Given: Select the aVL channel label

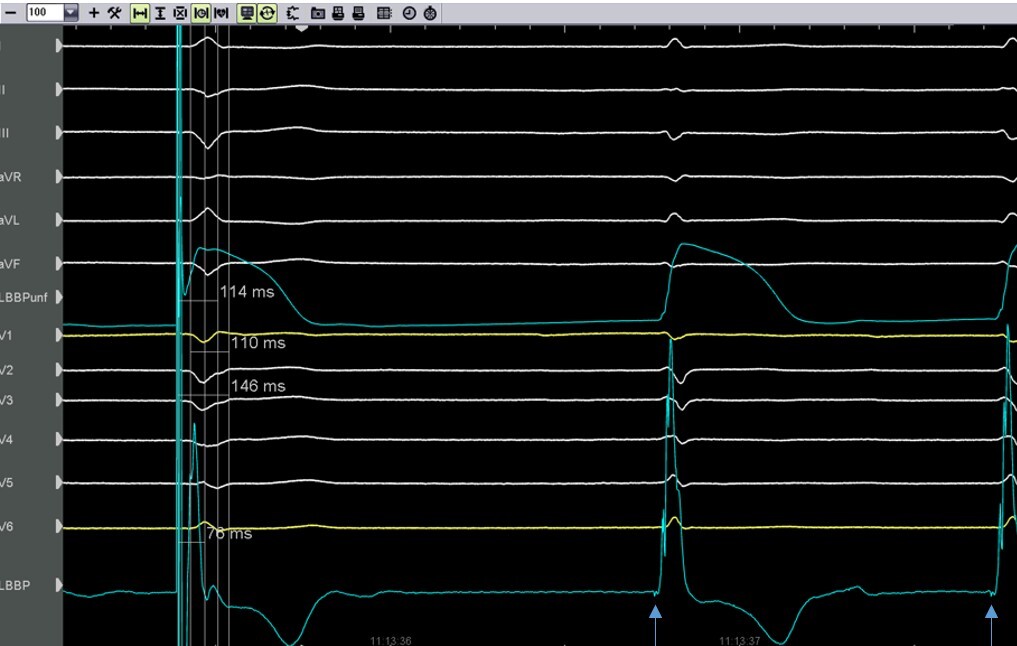Looking at the screenshot, I should pos(10,221).
